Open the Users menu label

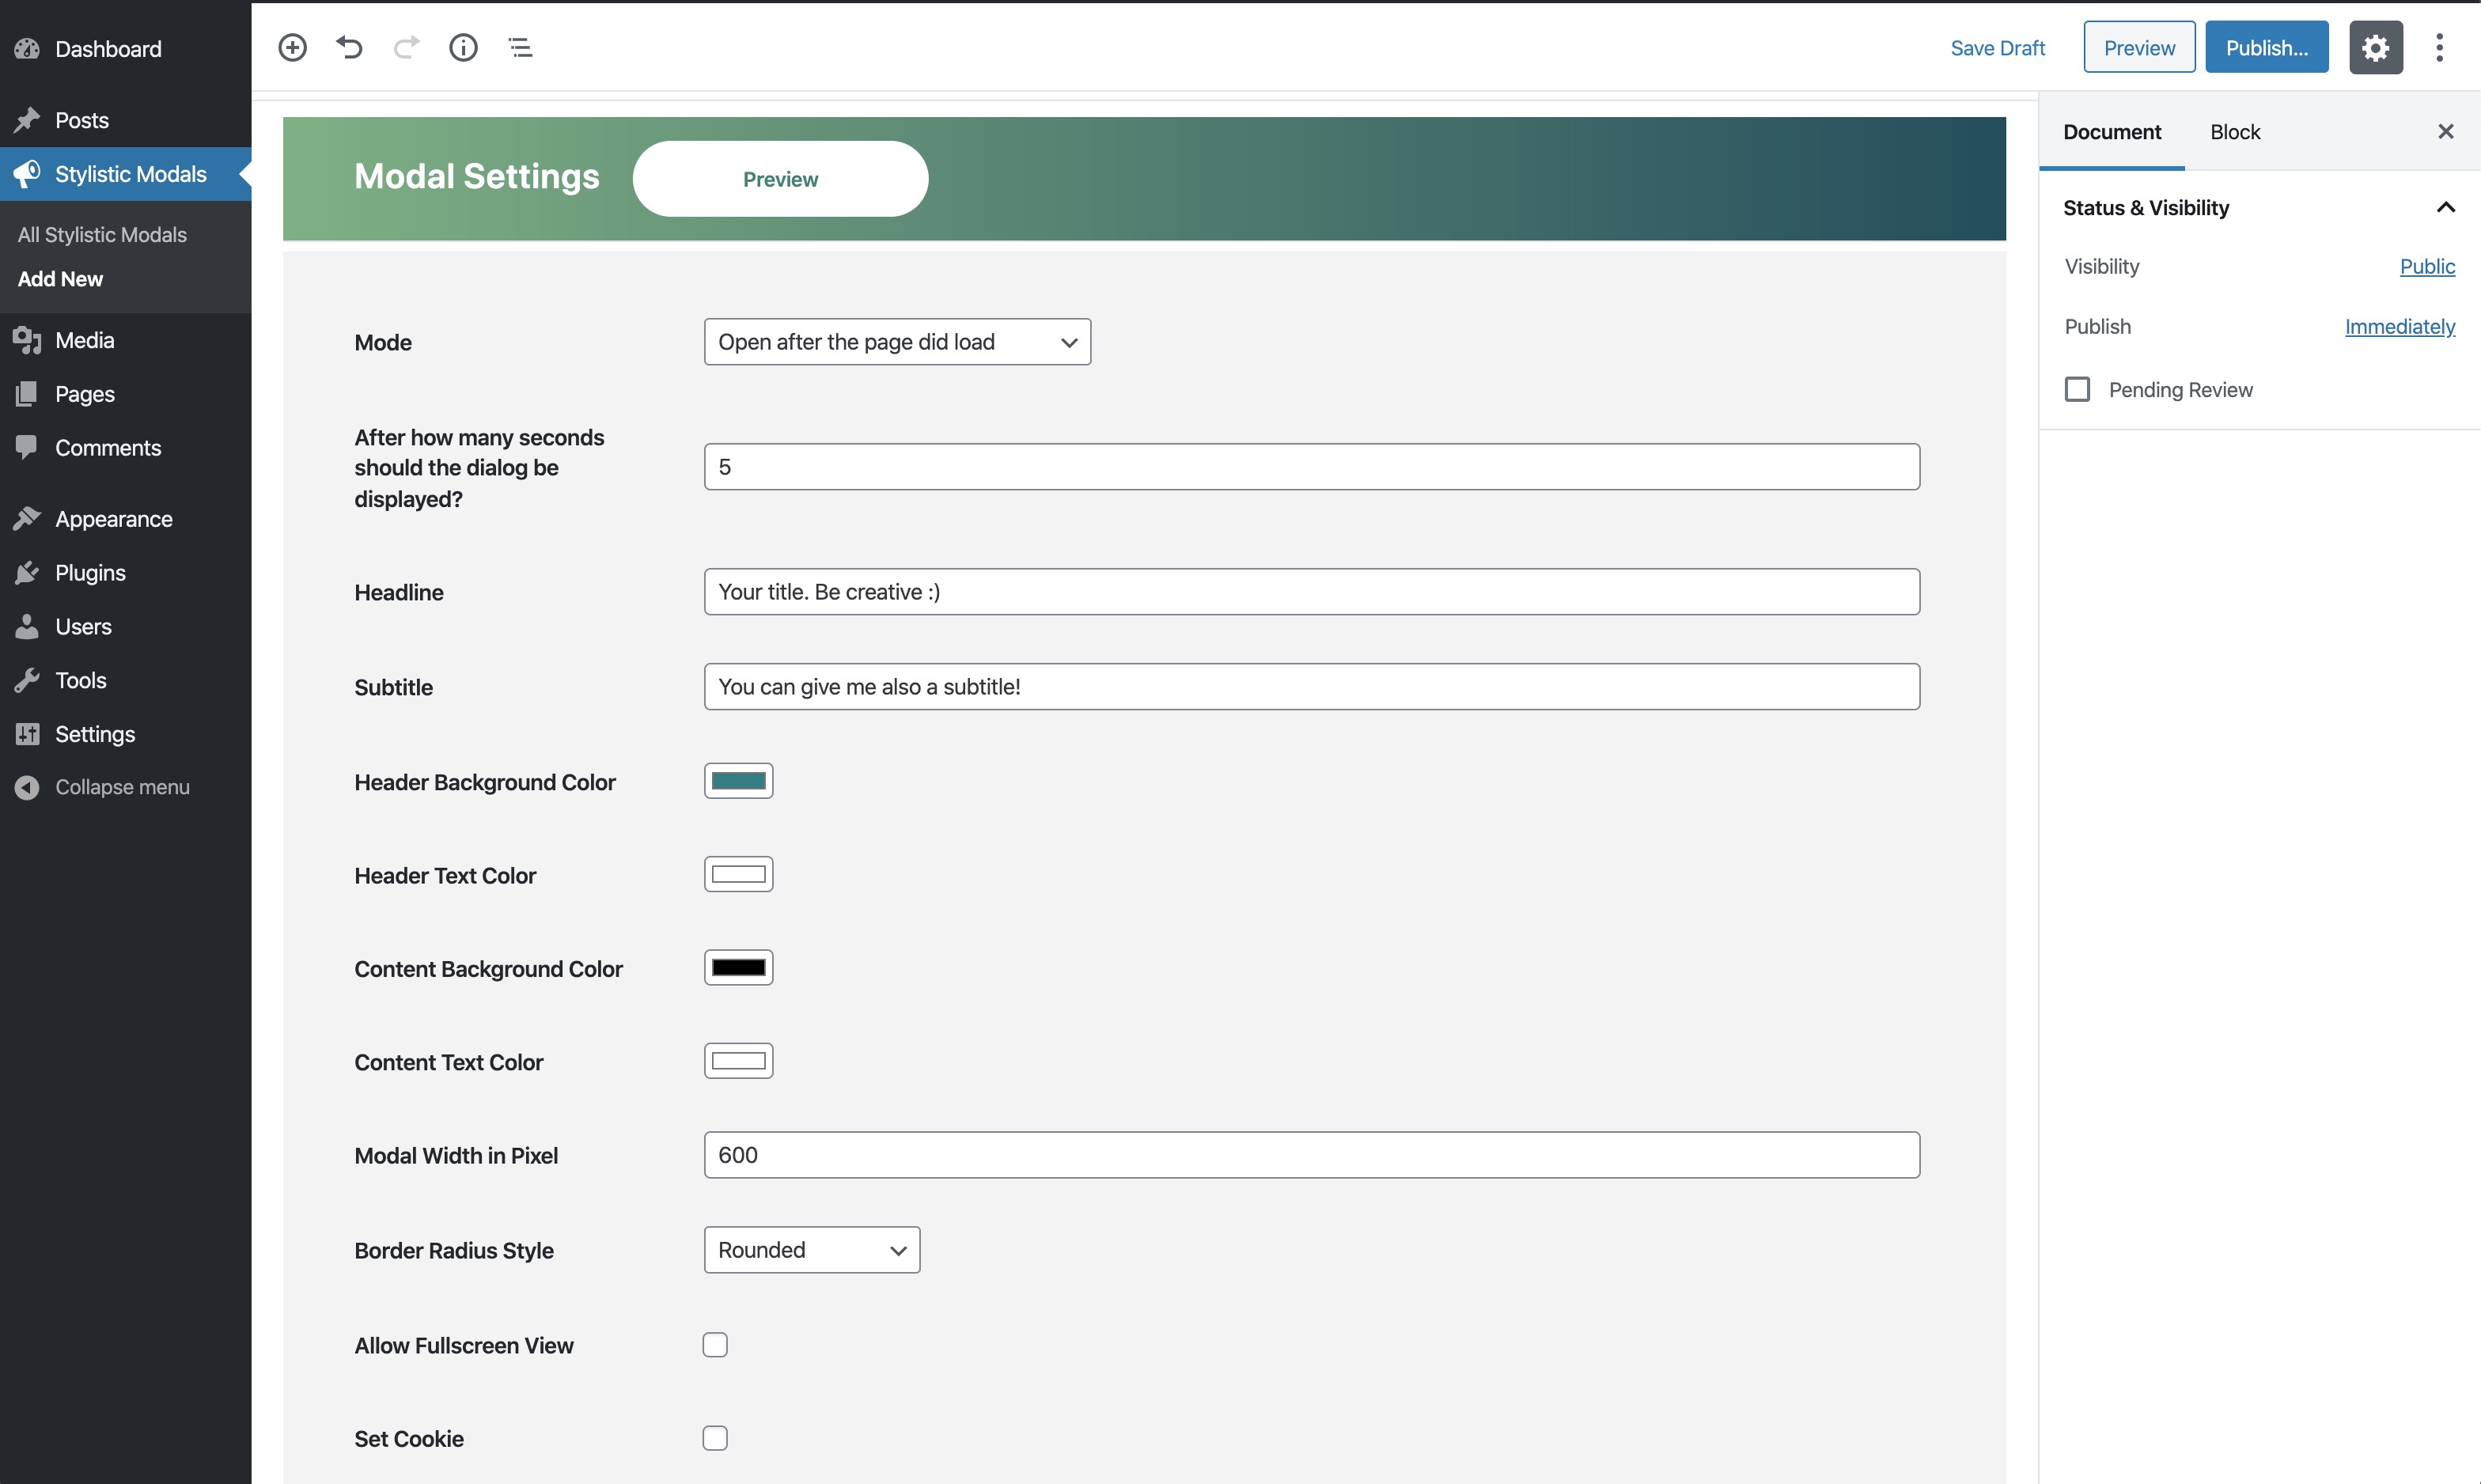point(83,626)
